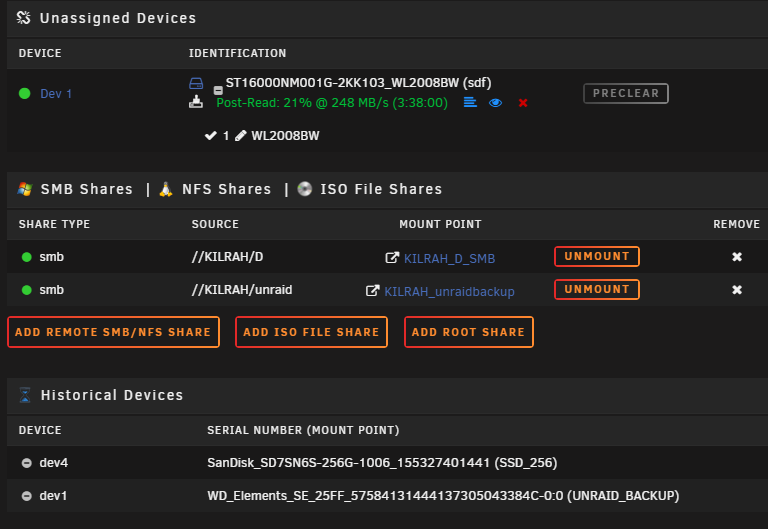
Task: Click the MOUNT POINT column header
Action: [x=440, y=224]
